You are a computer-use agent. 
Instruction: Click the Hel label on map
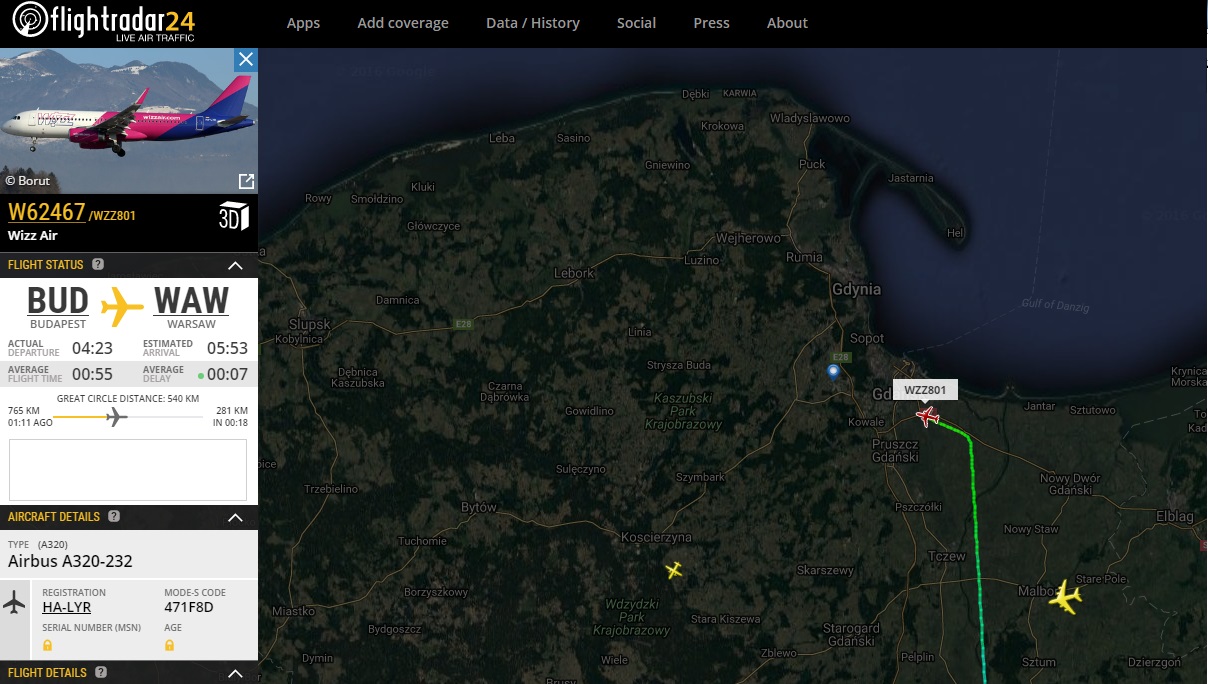point(955,233)
